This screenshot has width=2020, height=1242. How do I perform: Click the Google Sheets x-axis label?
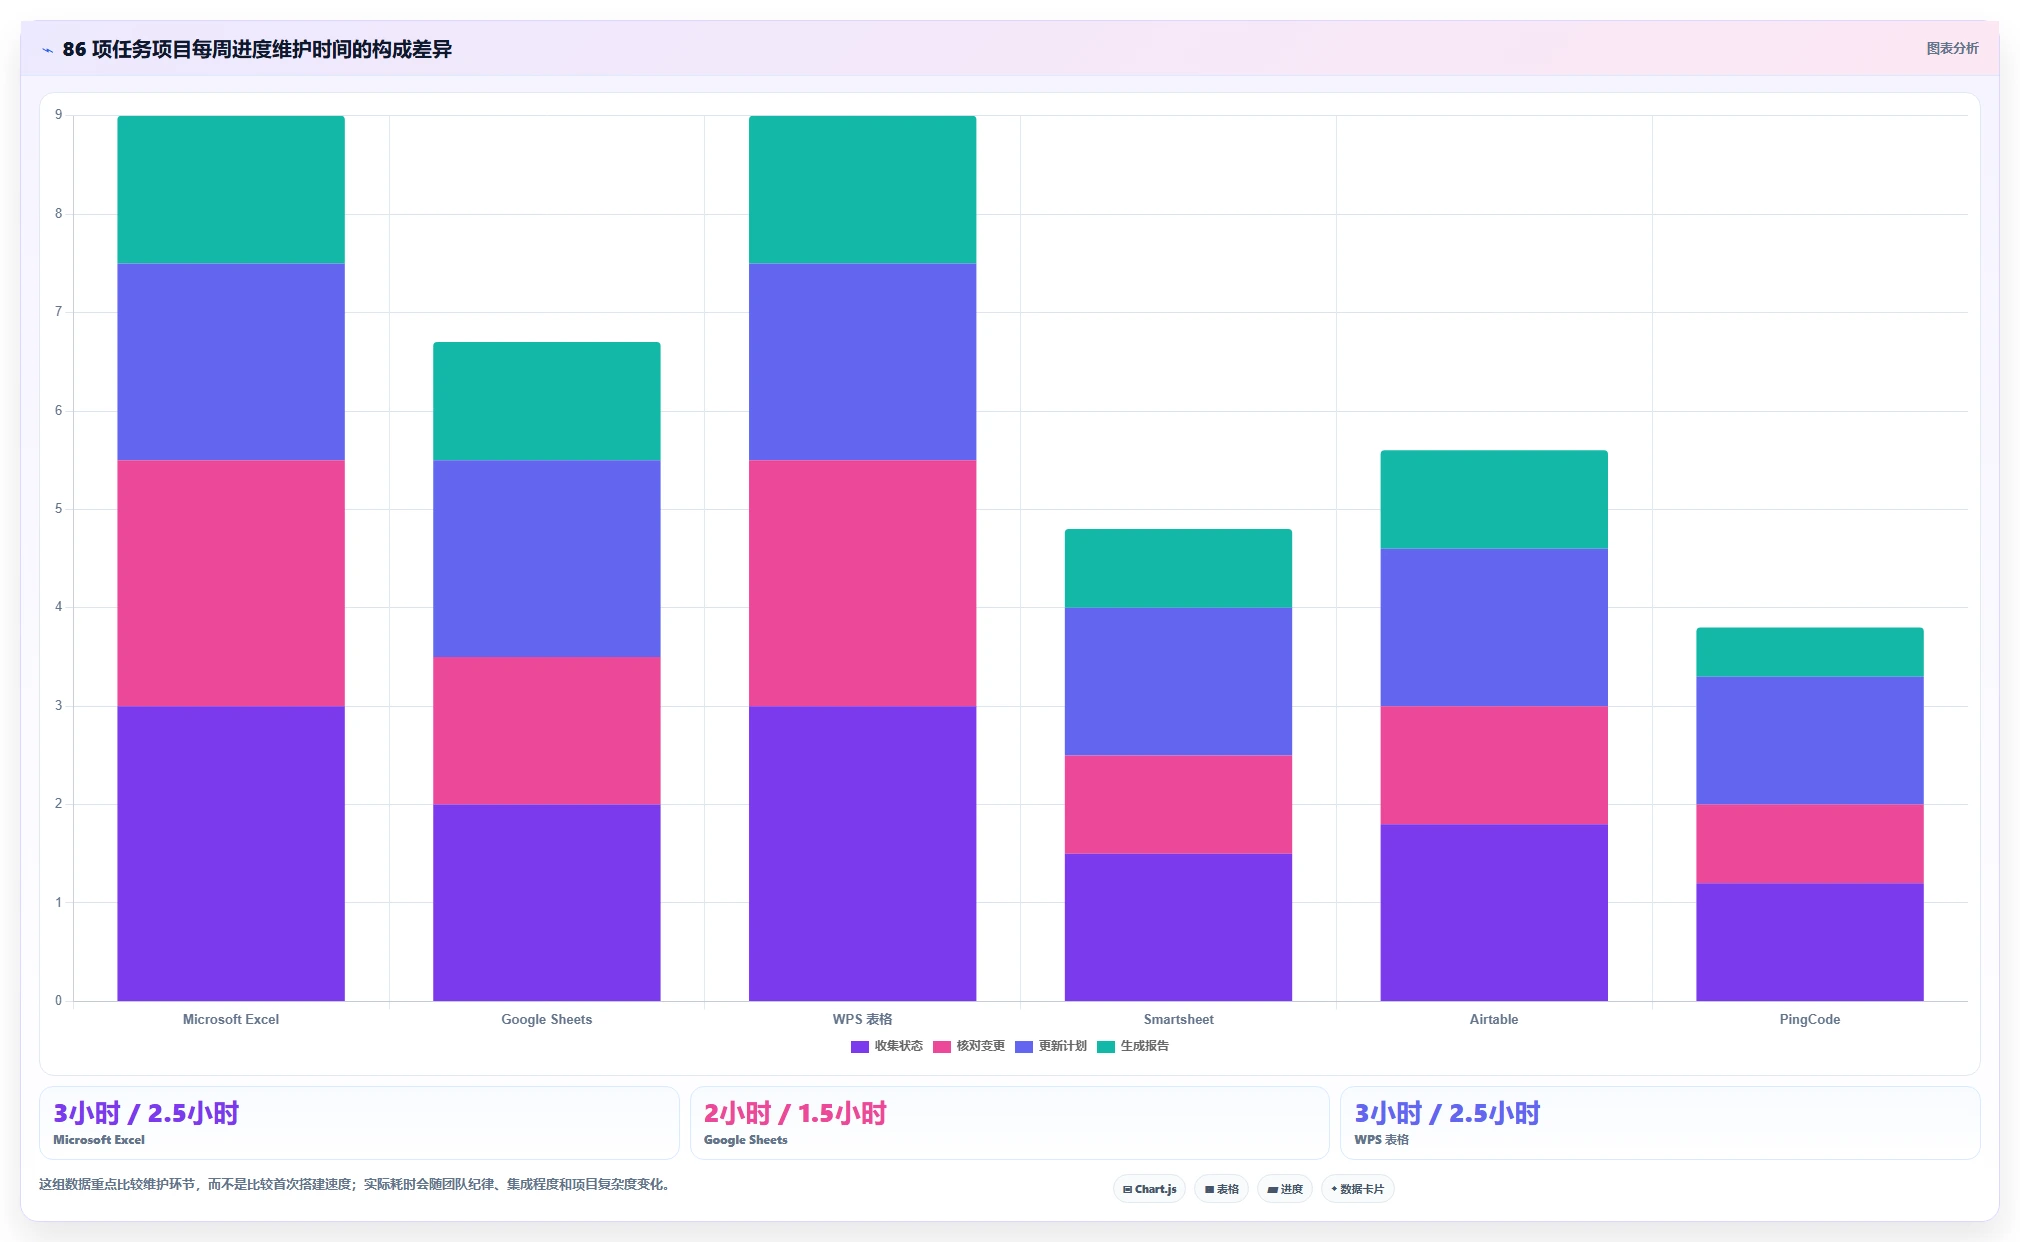coord(547,1020)
